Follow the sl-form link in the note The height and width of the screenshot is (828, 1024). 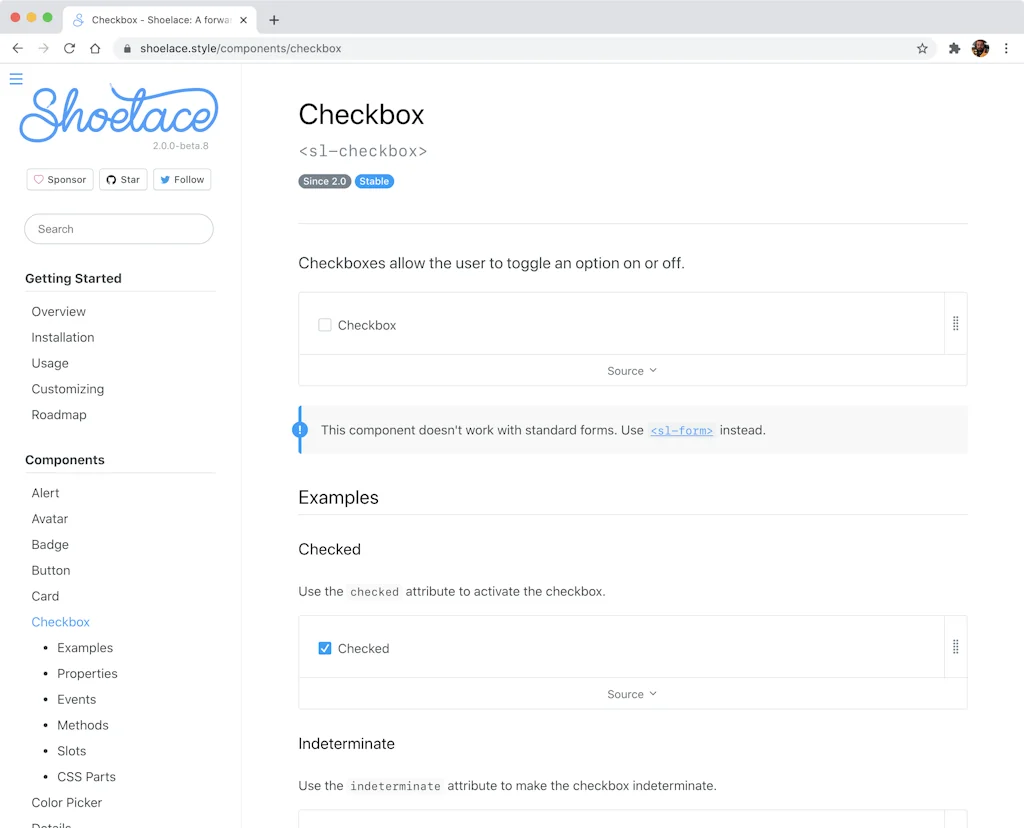(x=681, y=430)
